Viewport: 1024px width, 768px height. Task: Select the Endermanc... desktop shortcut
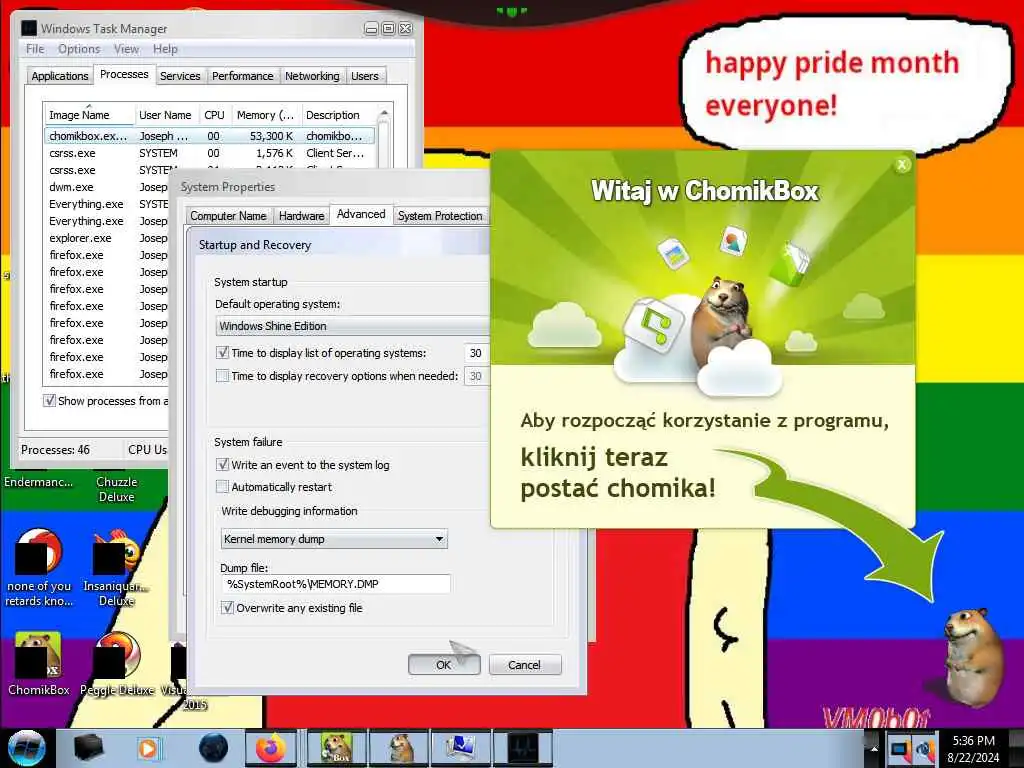39,482
